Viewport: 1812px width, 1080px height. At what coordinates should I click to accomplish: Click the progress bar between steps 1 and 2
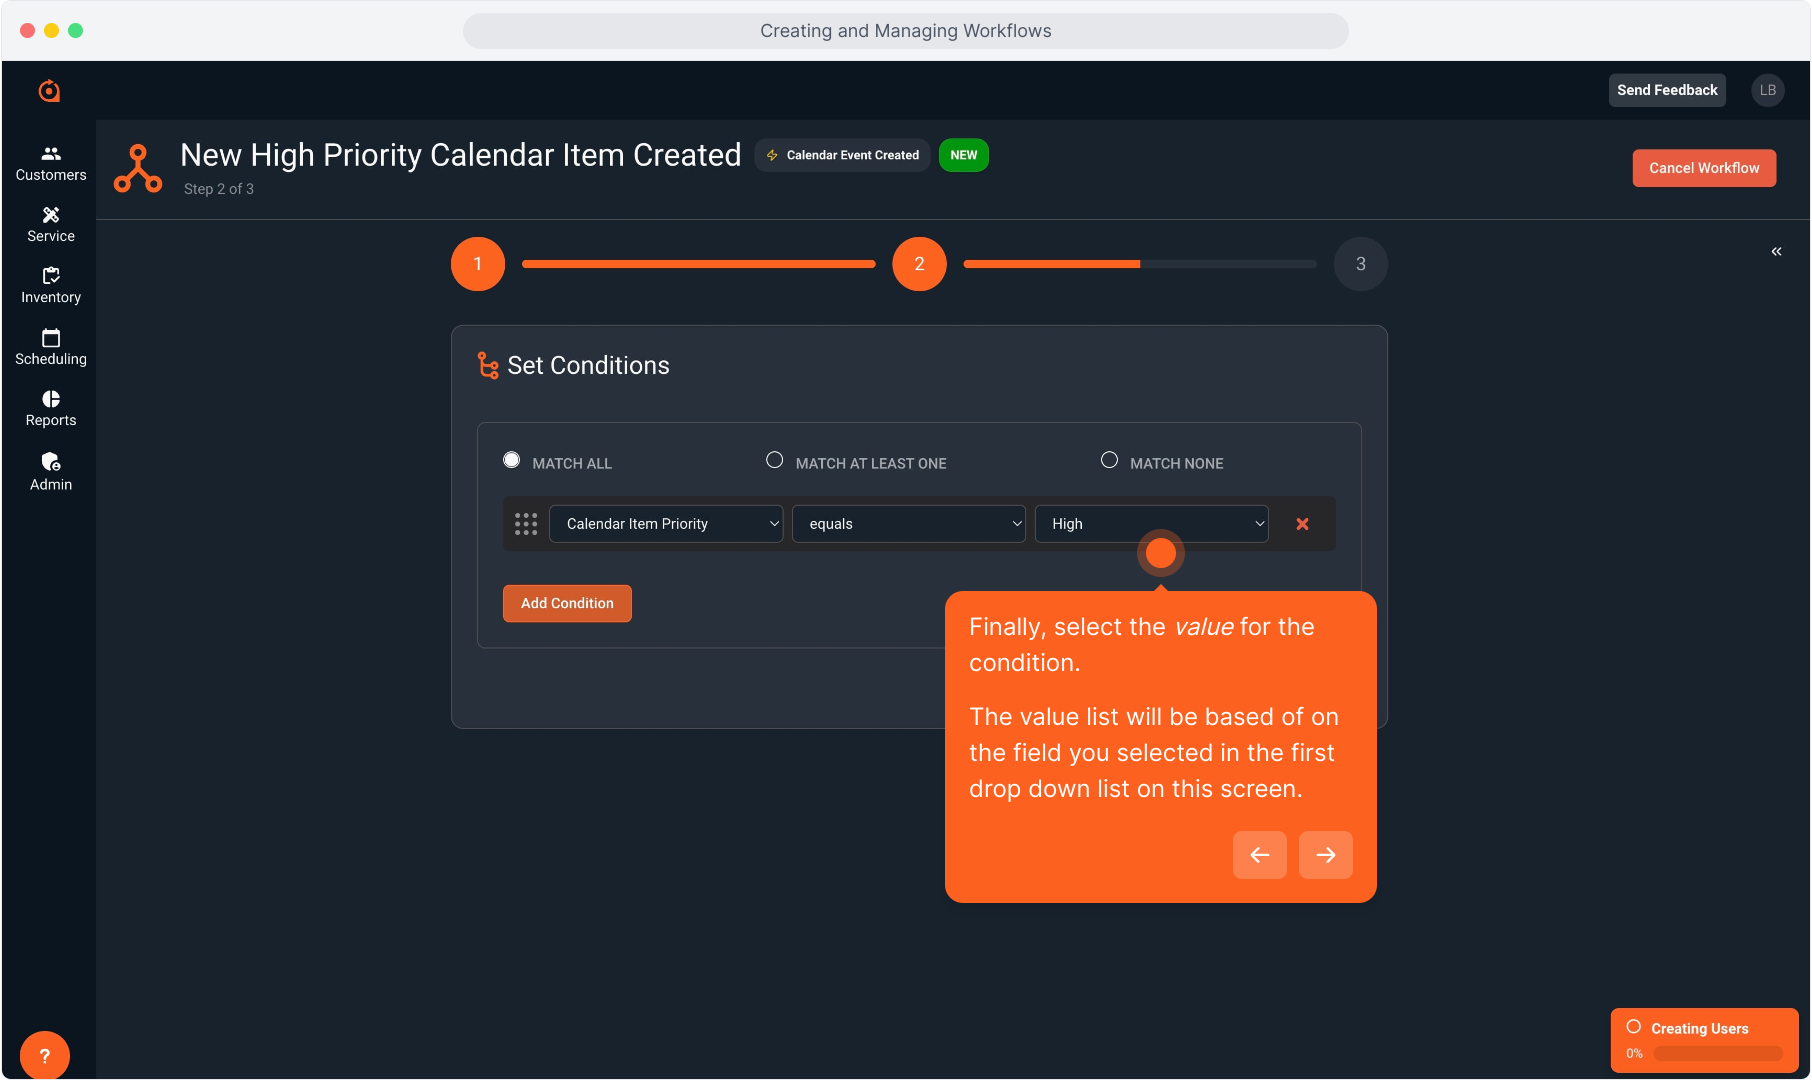pos(699,264)
